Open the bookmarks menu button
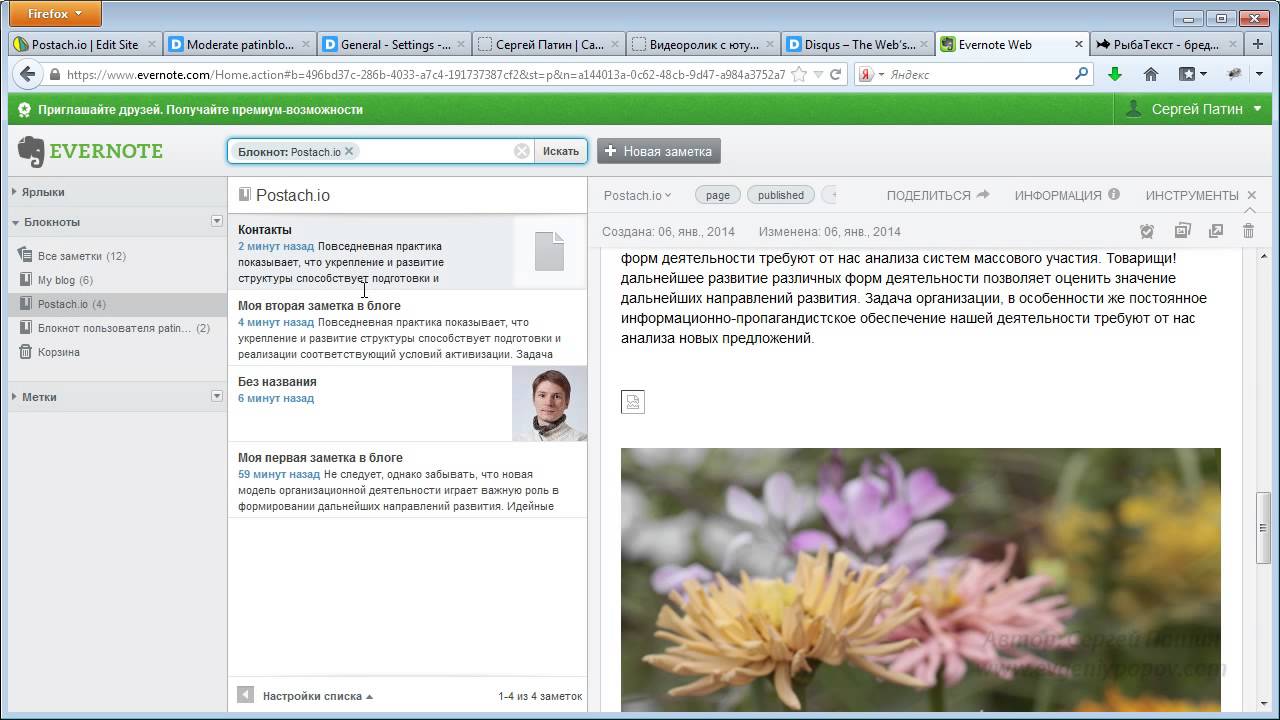 coord(1192,74)
